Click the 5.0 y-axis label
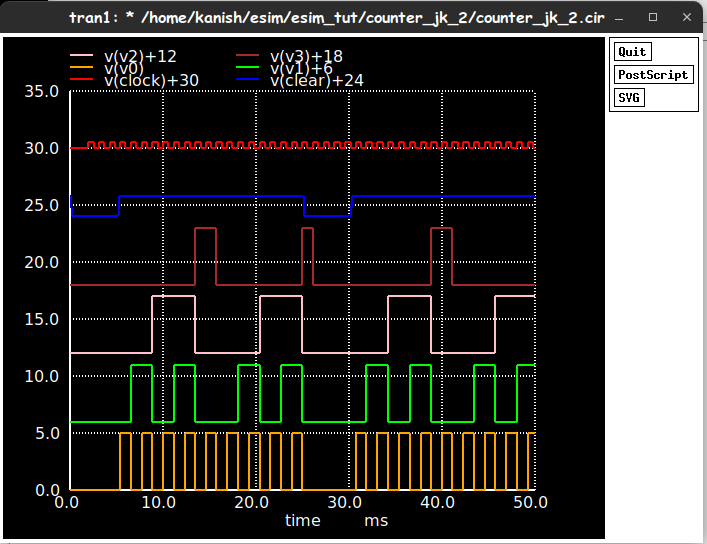Viewport: 707px width, 544px height. coord(47,433)
